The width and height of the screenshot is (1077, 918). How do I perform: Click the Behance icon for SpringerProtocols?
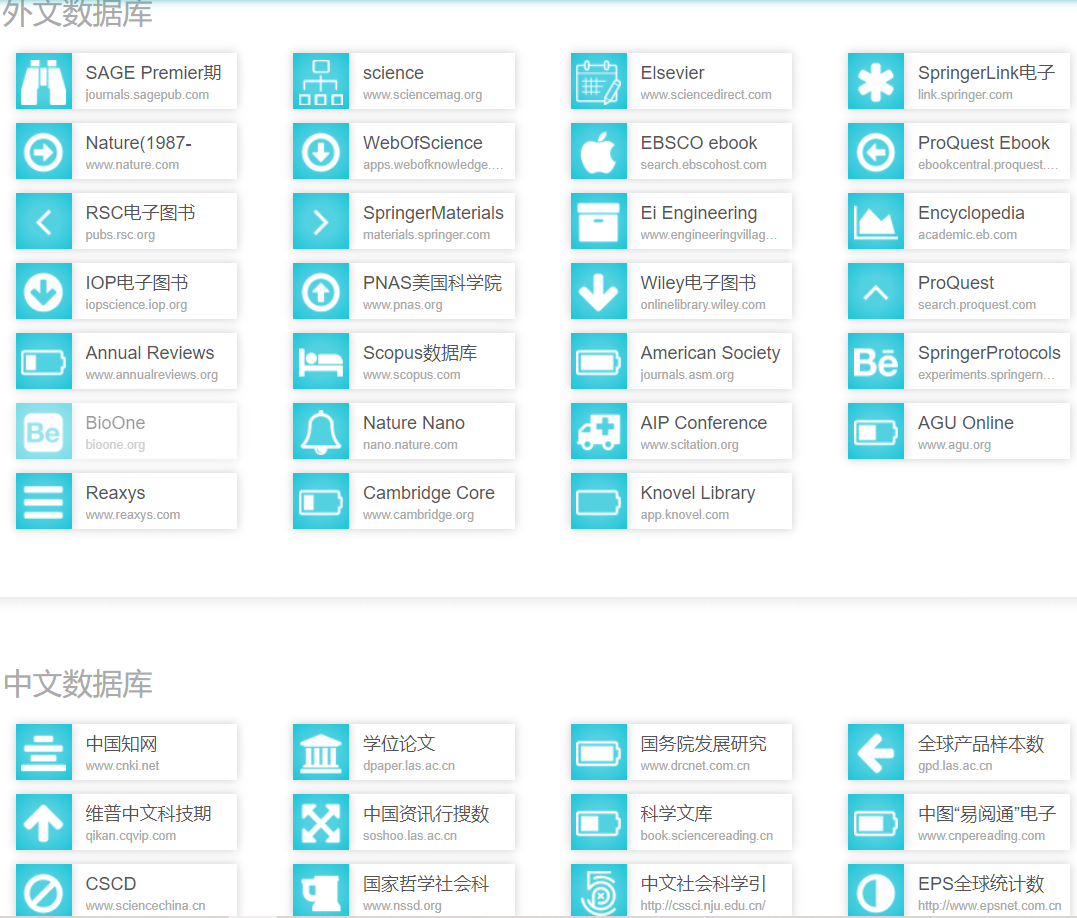pyautogui.click(x=876, y=361)
